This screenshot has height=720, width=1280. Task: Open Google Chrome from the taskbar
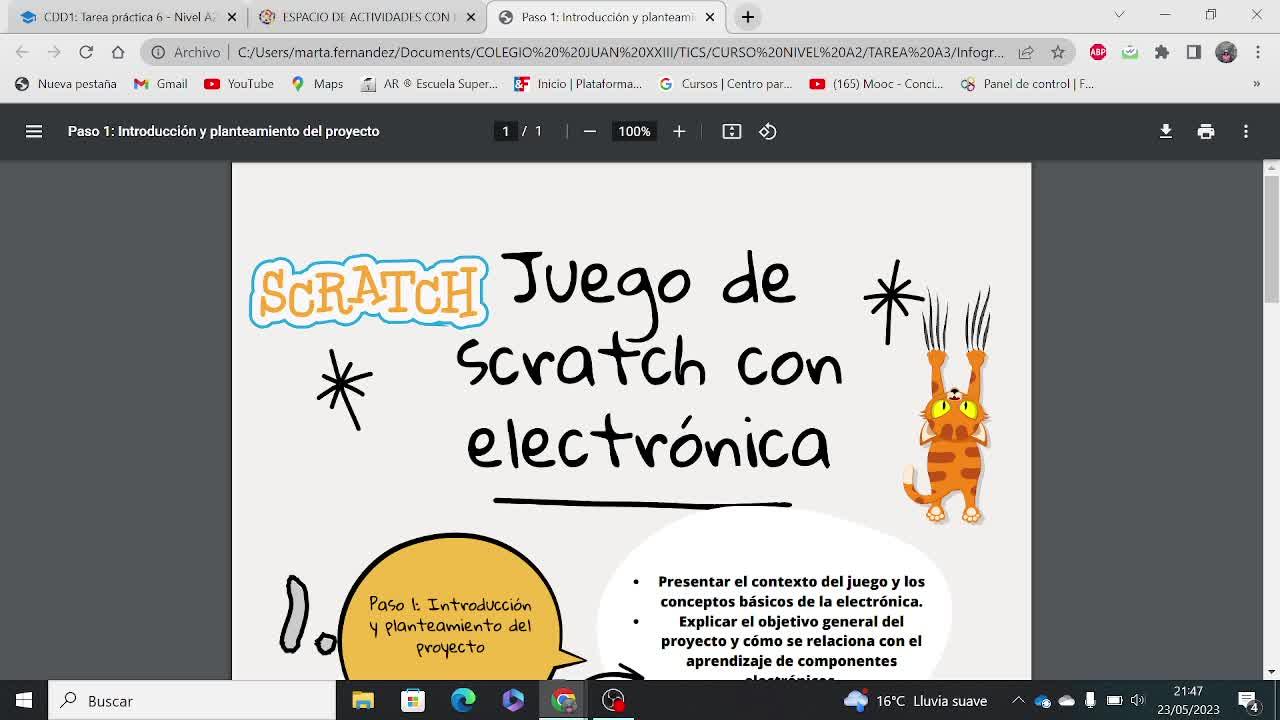(563, 701)
